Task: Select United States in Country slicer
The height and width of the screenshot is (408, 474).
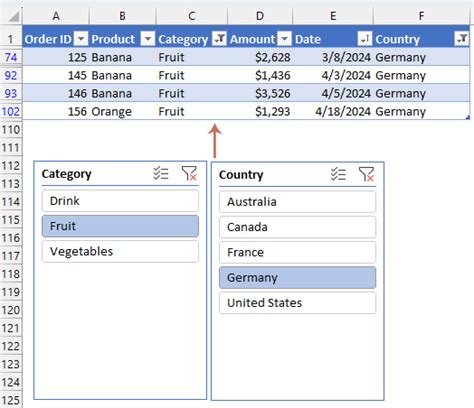Action: pyautogui.click(x=297, y=303)
